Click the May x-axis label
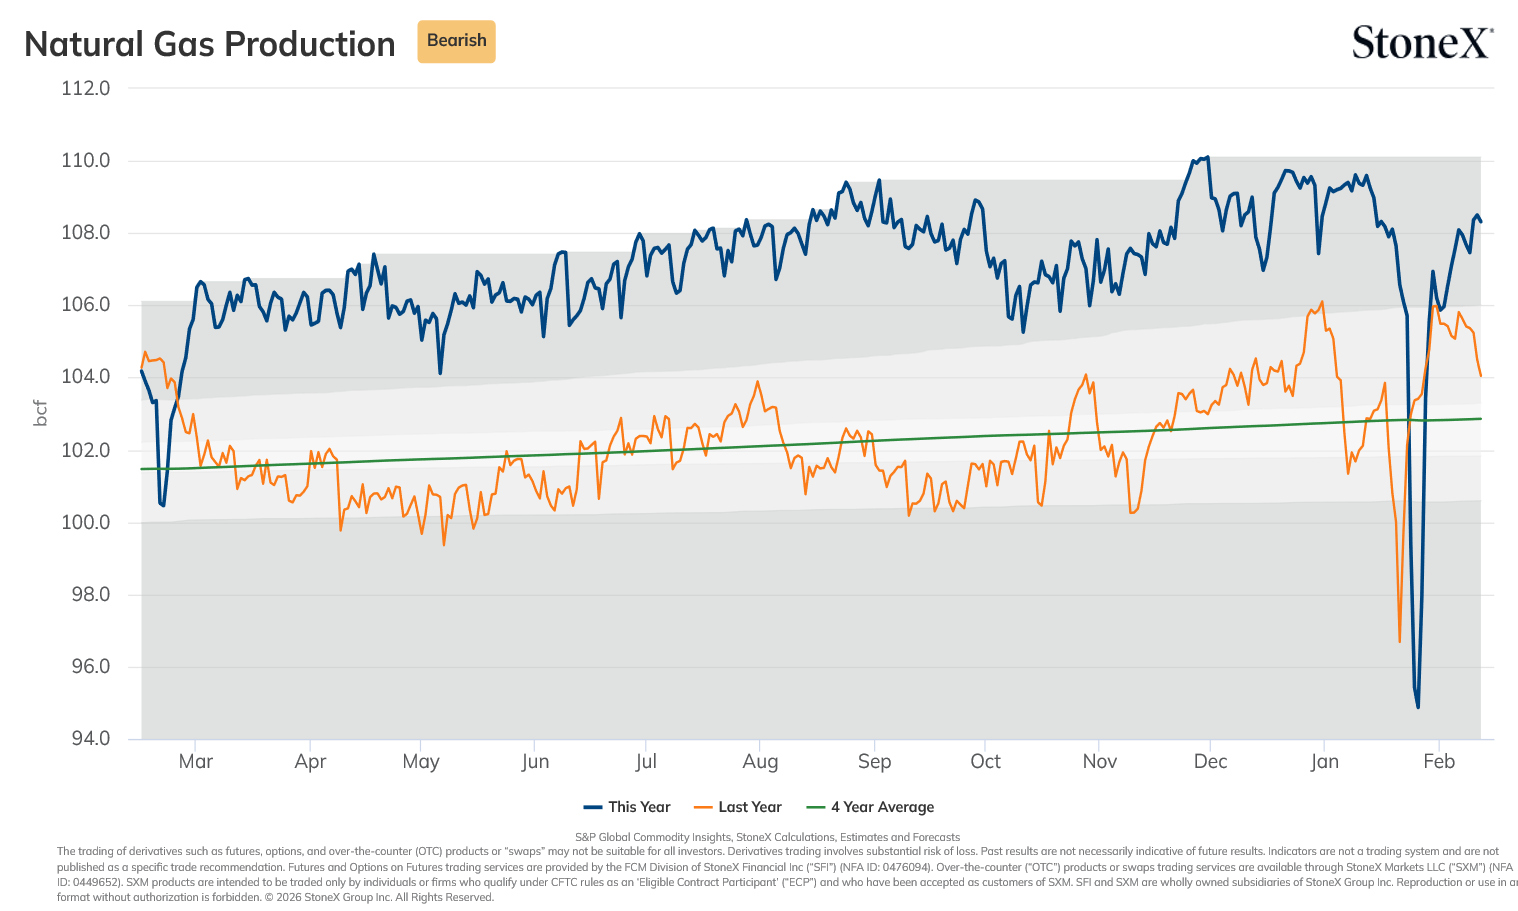Viewport: 1518px width, 911px height. pyautogui.click(x=421, y=762)
